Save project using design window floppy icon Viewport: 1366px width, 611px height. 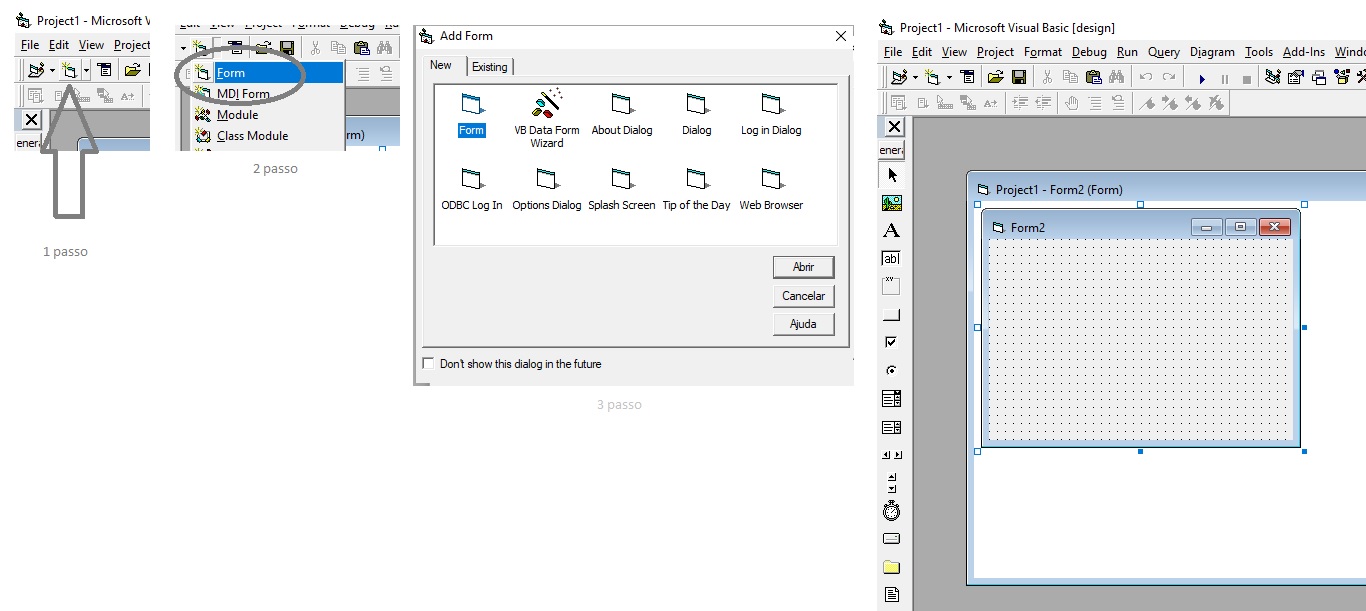1019,77
